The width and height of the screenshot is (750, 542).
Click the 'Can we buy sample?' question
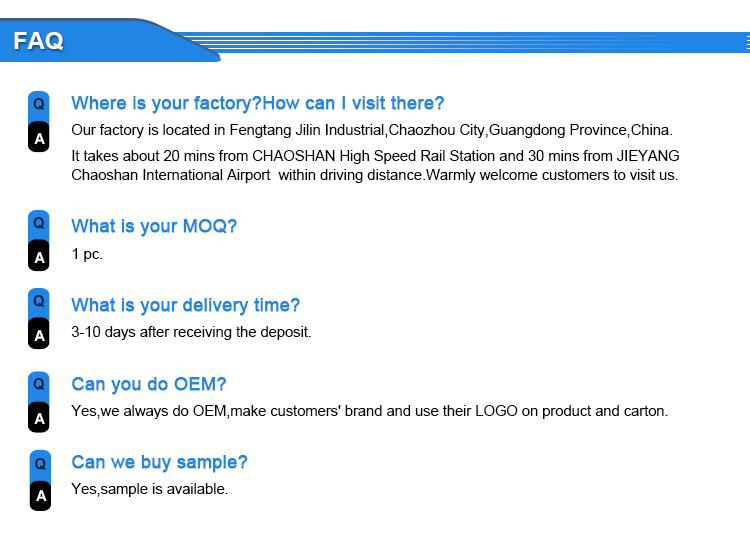pyautogui.click(x=159, y=463)
